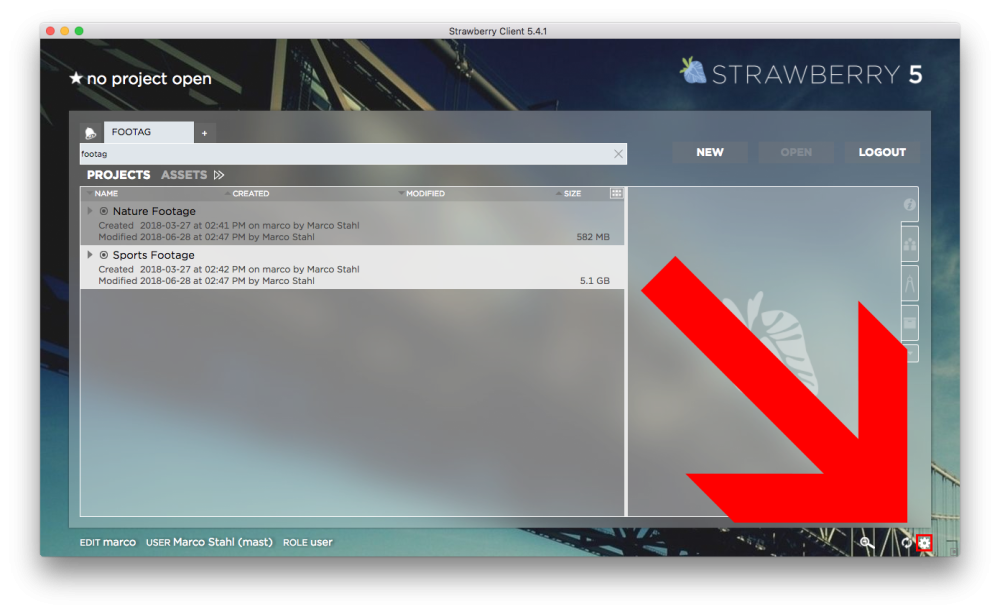Click the LOGOUT button

click(x=882, y=152)
